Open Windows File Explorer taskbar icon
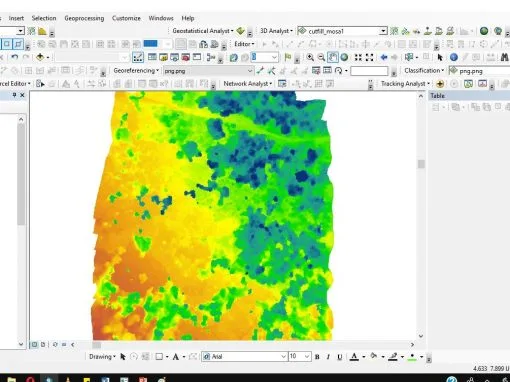The width and height of the screenshot is (510, 382). point(11,380)
